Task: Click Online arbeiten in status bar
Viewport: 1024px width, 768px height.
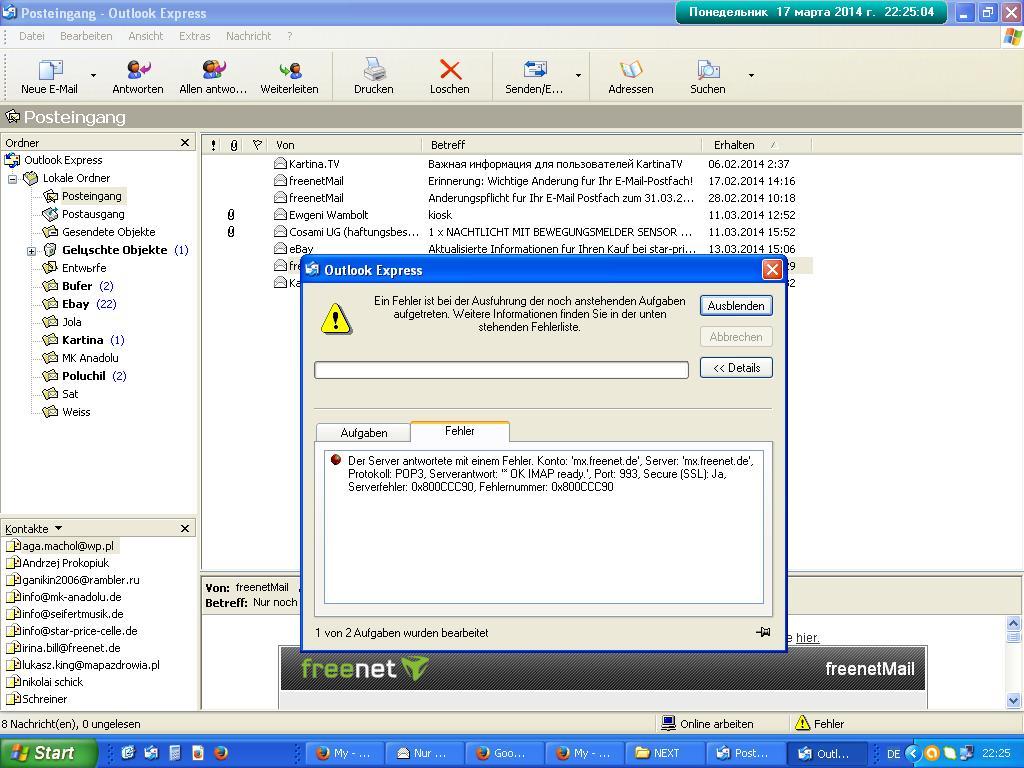Action: pos(708,724)
